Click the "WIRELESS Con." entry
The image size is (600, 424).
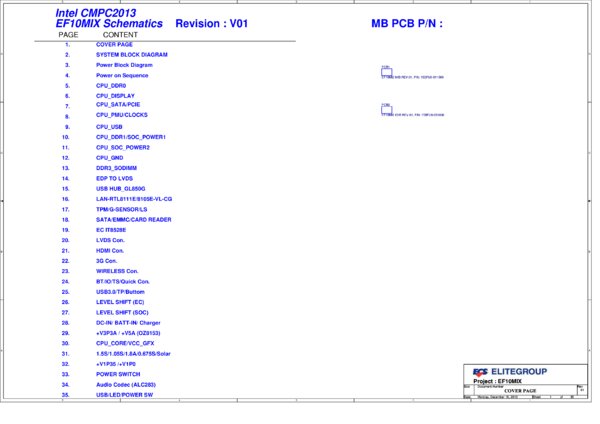tap(117, 271)
